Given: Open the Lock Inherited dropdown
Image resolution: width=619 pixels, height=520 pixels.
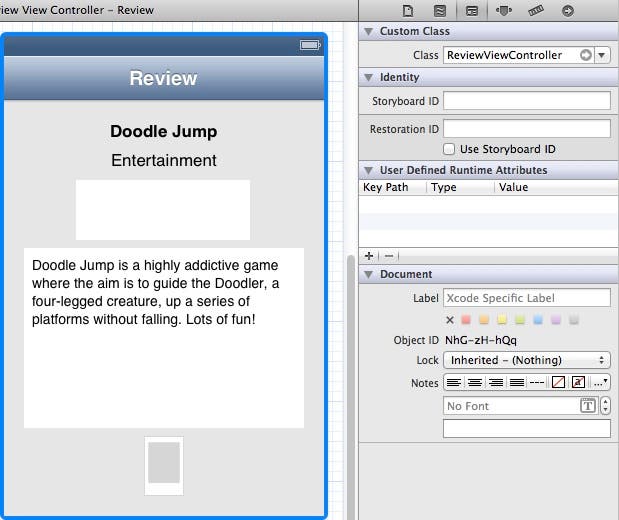Looking at the screenshot, I should pos(527,360).
